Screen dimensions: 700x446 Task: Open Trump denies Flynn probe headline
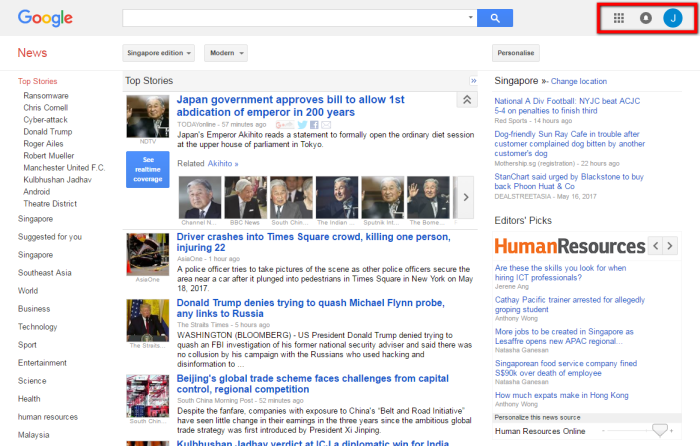click(x=311, y=308)
